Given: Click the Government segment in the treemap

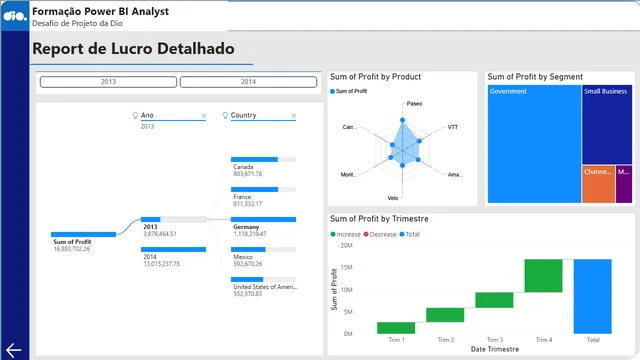Looking at the screenshot, I should 534,144.
